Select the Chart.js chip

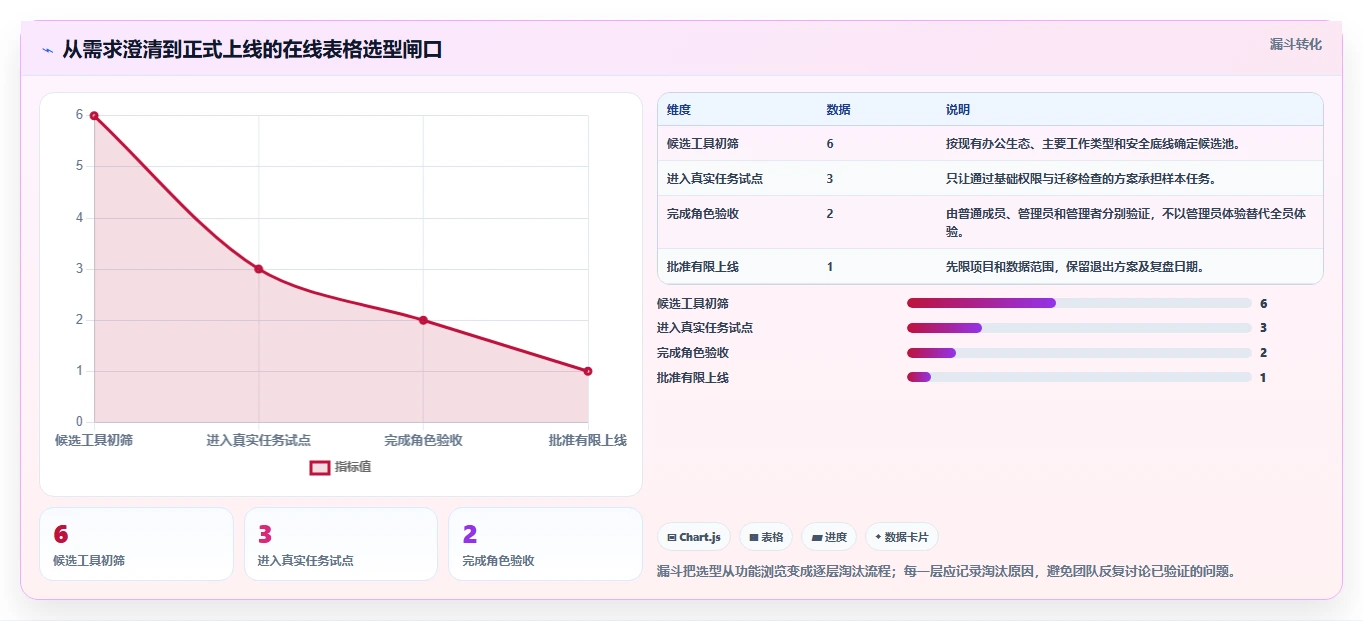tap(694, 537)
